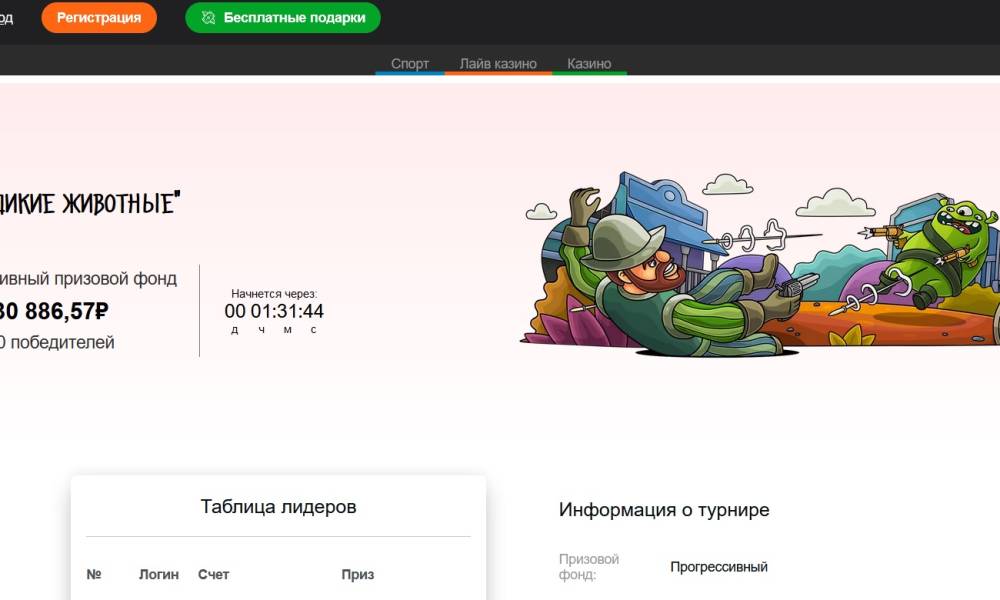This screenshot has width=1000, height=600.
Task: Click the orange Регистрация button
Action: [x=99, y=18]
